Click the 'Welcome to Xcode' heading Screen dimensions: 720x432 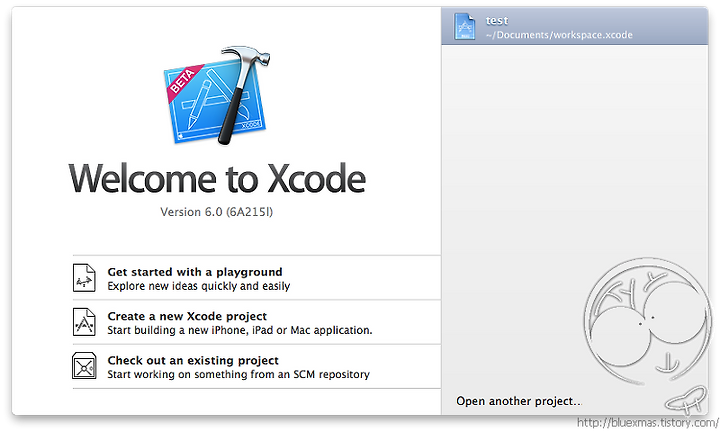(x=217, y=179)
